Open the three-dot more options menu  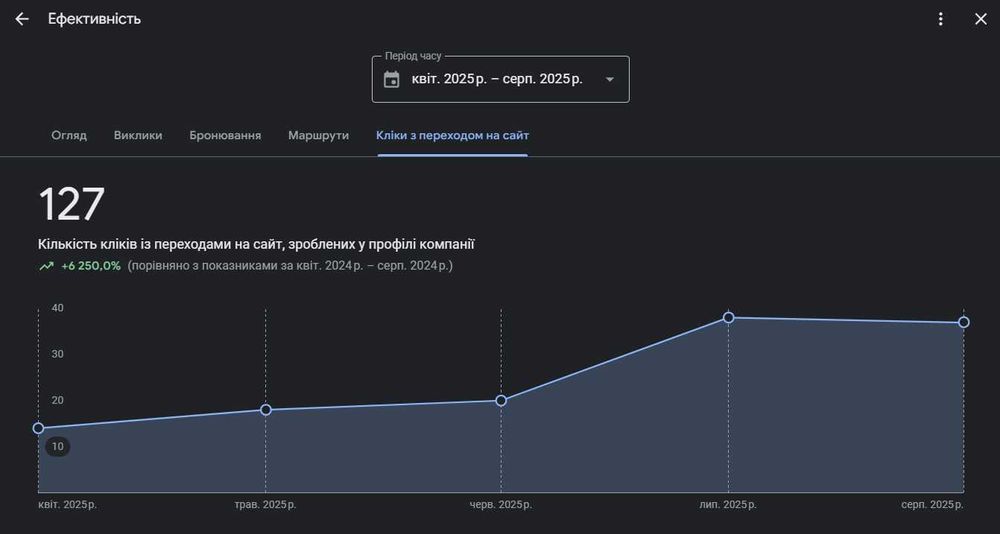click(940, 19)
